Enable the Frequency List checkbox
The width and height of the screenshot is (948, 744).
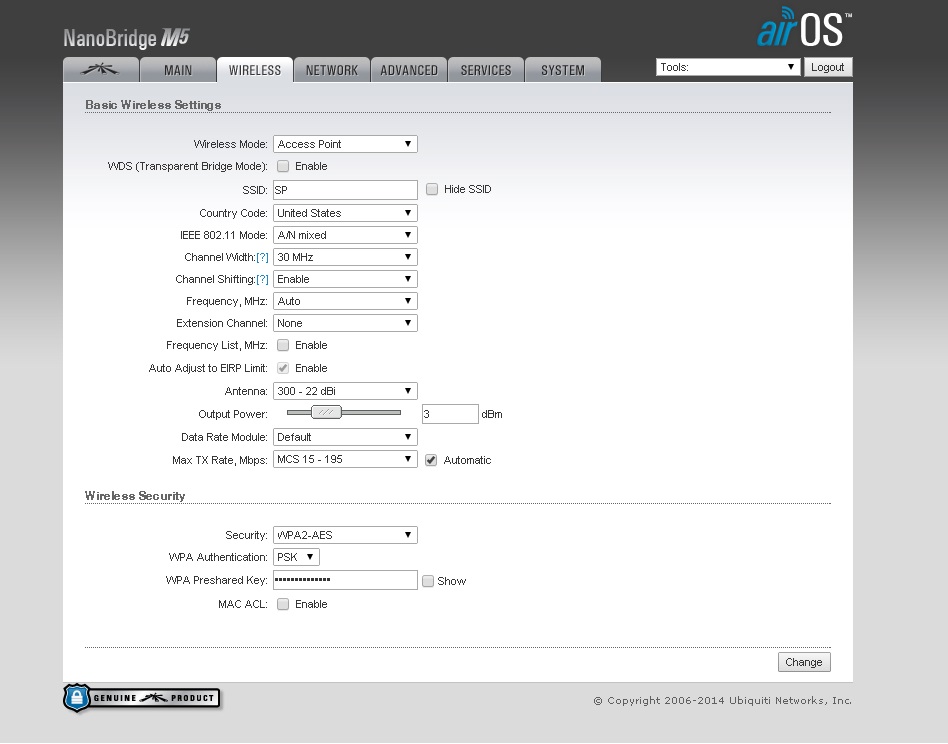[x=282, y=345]
